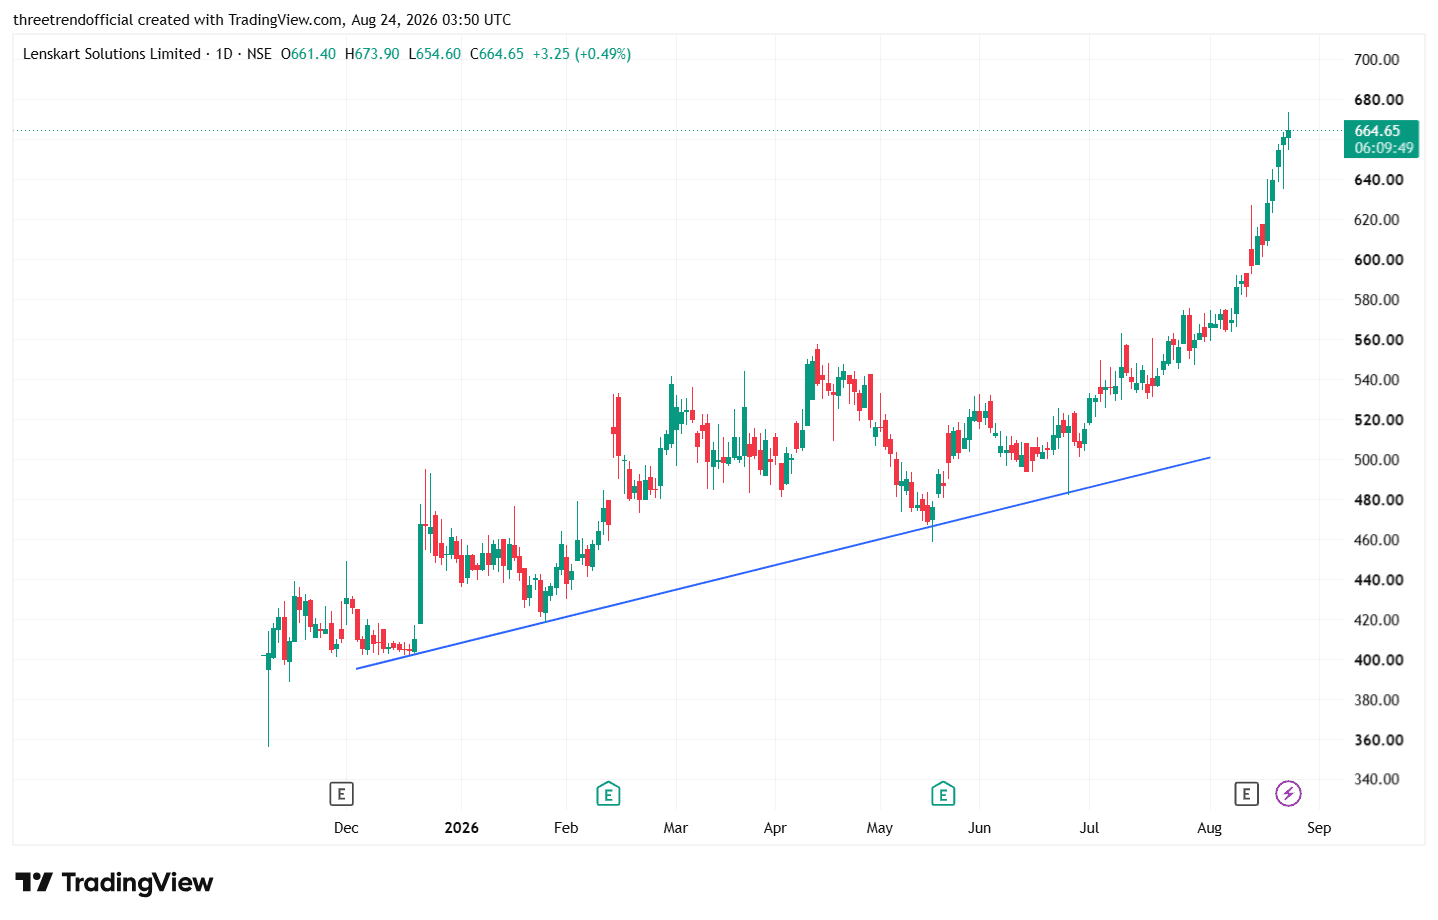This screenshot has width=1438, height=920.
Task: Click the 440.00 price axis label
Action: pos(1379,580)
